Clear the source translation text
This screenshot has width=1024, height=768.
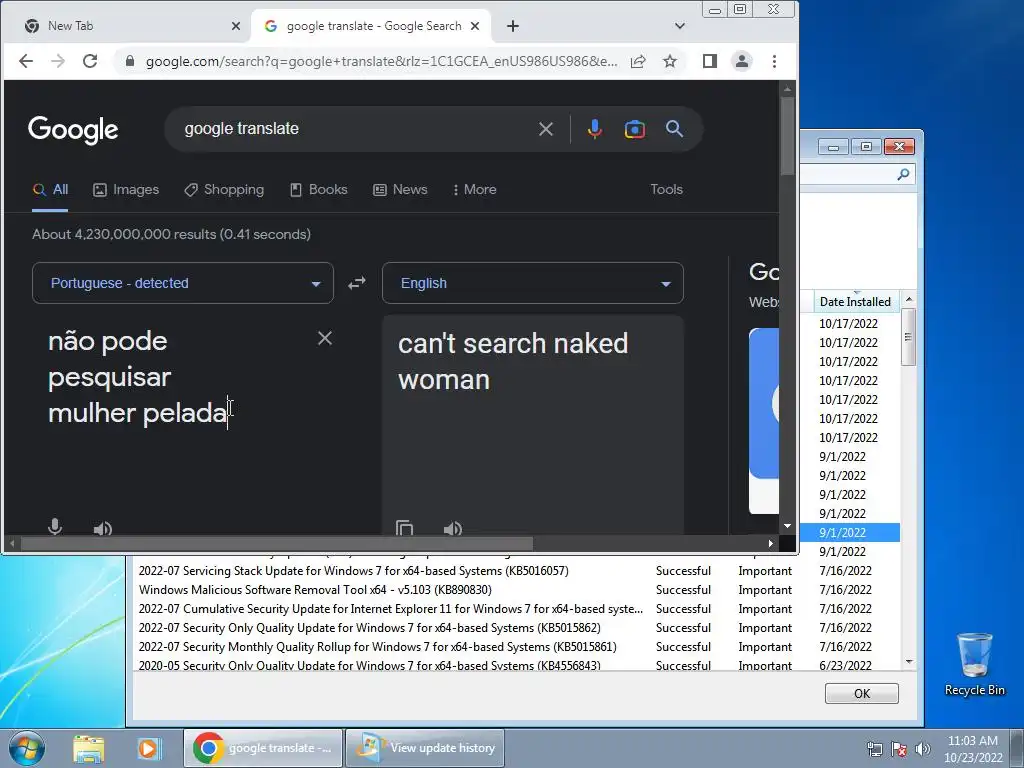tap(325, 338)
